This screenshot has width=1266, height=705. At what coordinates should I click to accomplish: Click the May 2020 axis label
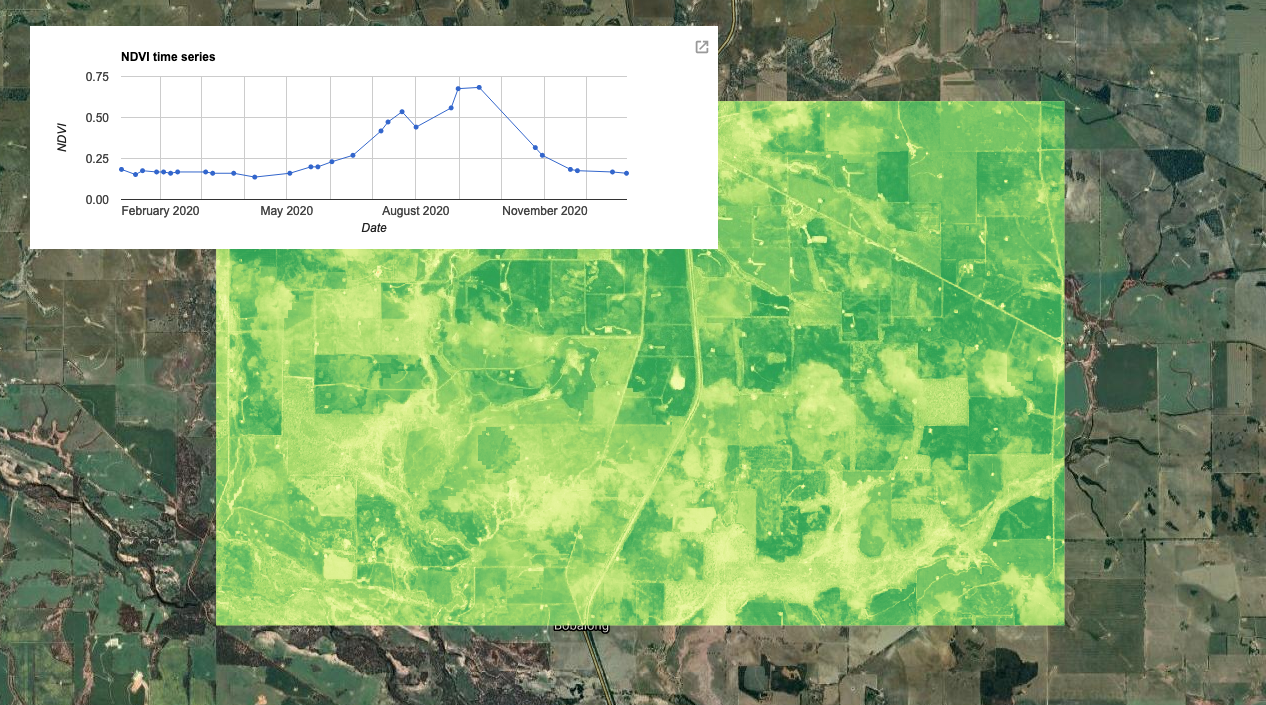tap(287, 211)
